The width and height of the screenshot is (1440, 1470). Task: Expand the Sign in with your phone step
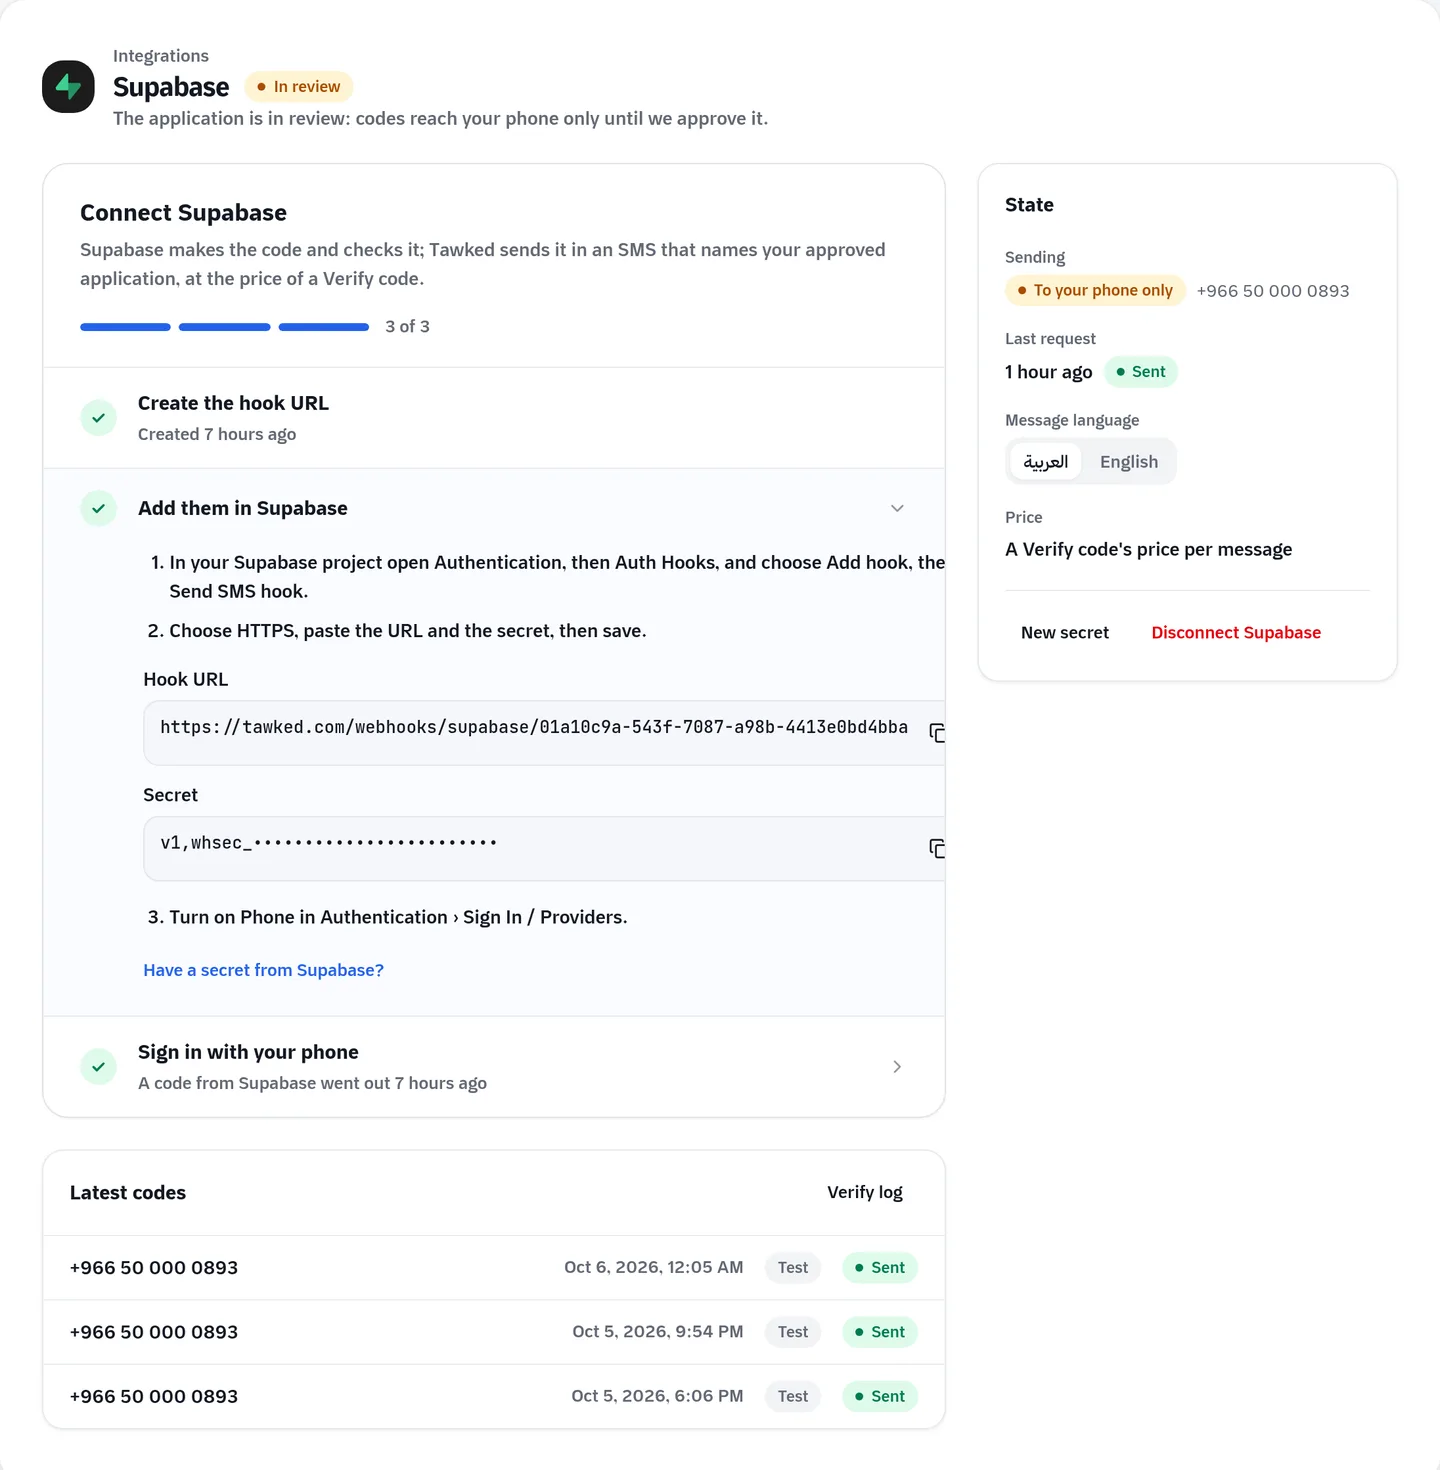tap(897, 1067)
